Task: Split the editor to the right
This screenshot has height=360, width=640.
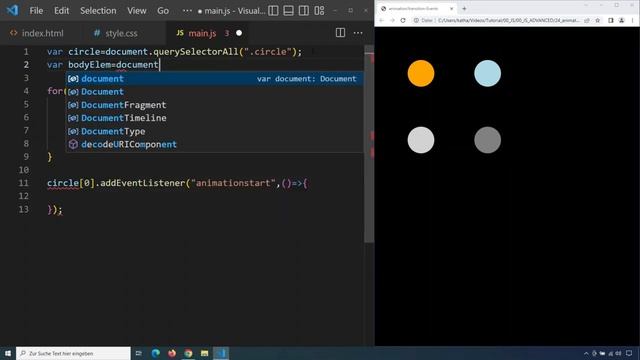Action: [x=340, y=33]
